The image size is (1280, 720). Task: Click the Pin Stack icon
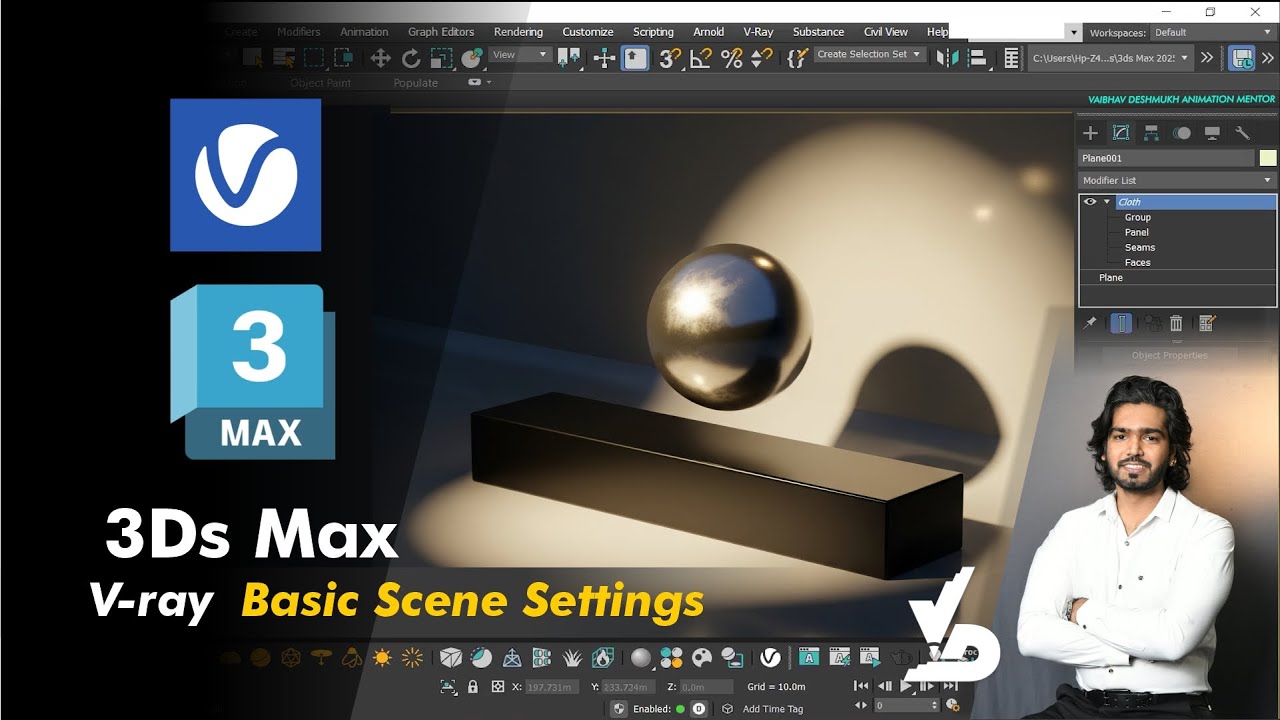pyautogui.click(x=1091, y=323)
